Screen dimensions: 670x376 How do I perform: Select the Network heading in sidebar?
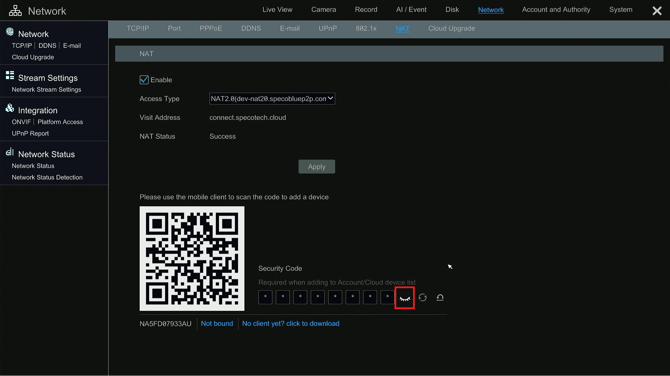point(33,34)
